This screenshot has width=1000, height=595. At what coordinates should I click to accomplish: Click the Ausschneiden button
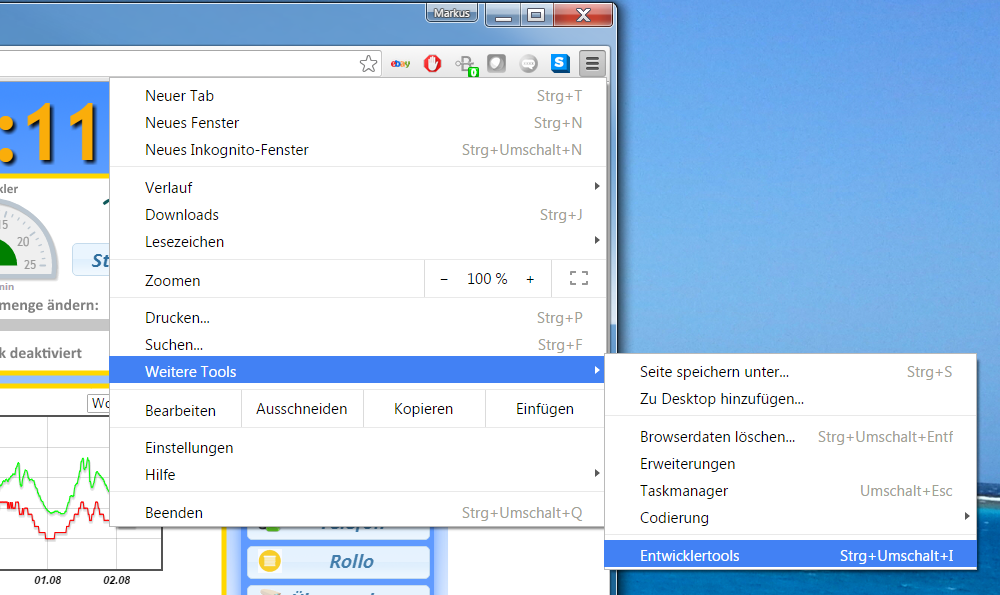pos(301,409)
